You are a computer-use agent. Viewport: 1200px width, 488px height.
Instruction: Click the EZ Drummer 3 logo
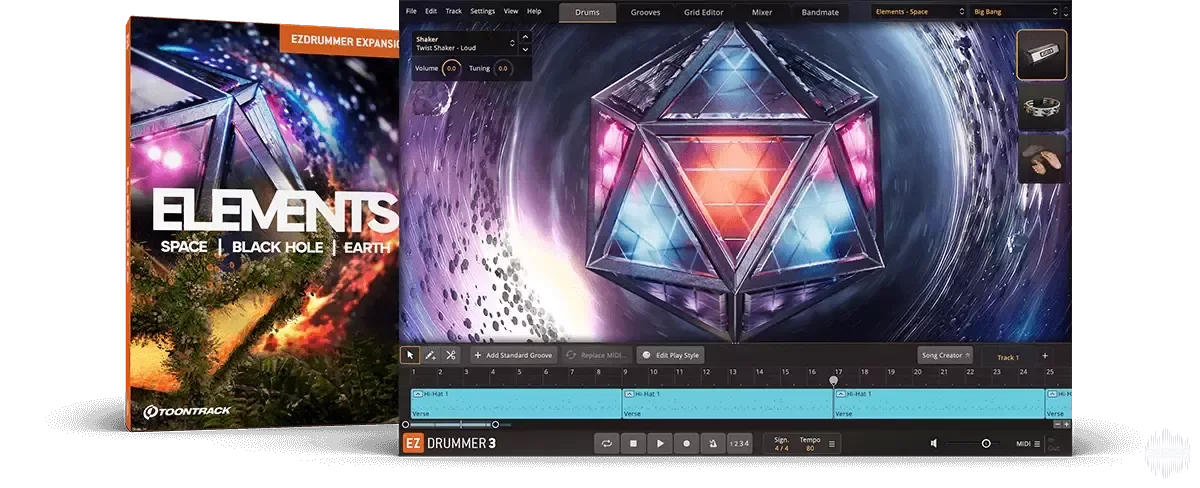pos(449,443)
